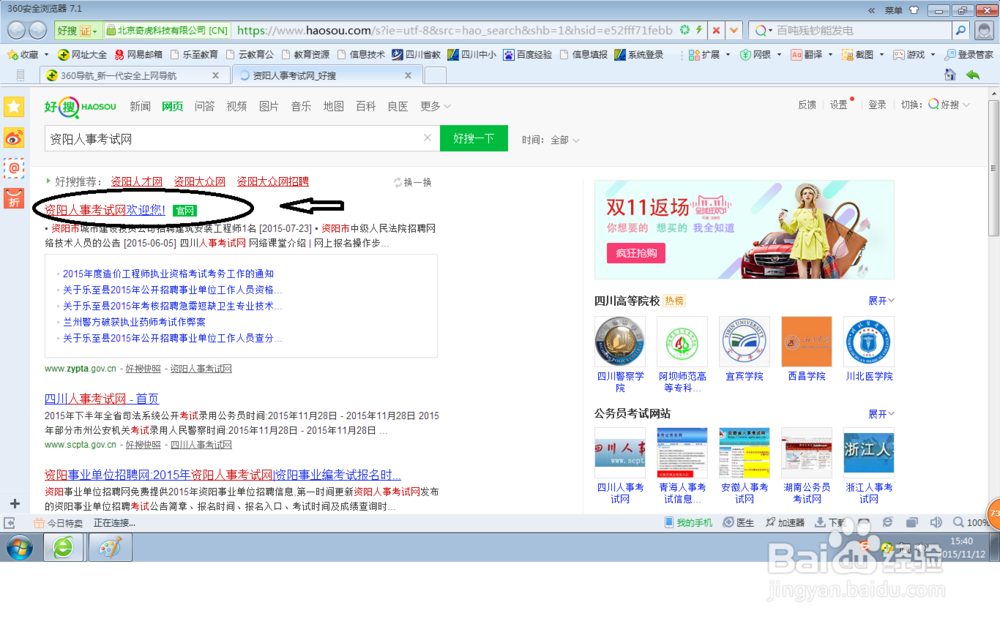Click the browser back arrow button
1000x624 pixels.
coord(17,30)
